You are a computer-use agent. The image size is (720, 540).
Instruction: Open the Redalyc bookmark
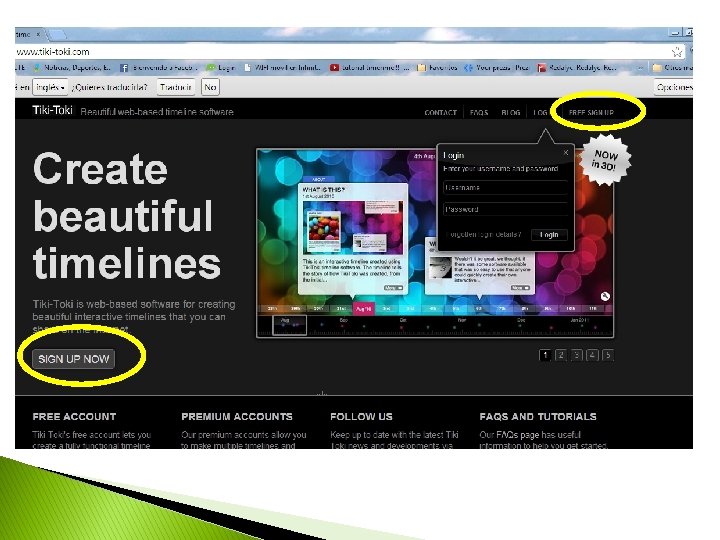tap(577, 68)
